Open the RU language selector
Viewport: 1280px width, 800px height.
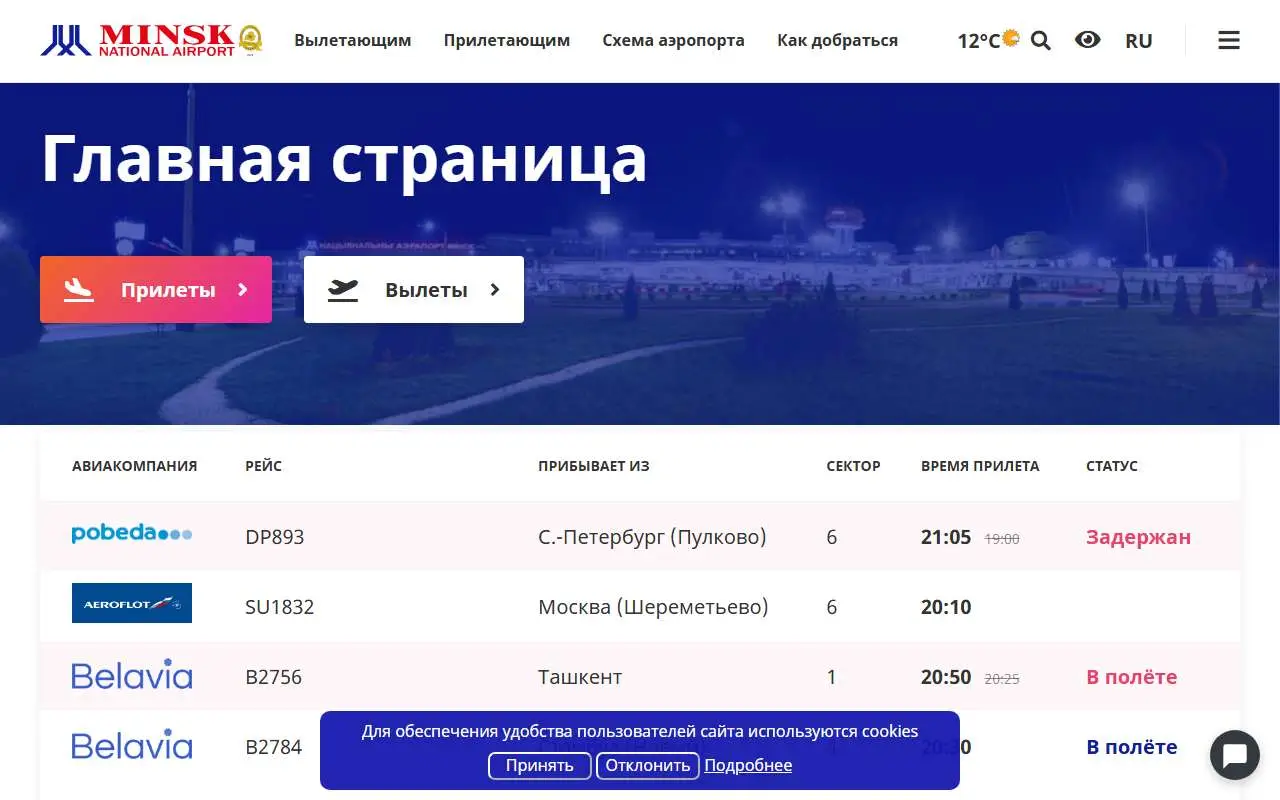click(1138, 41)
